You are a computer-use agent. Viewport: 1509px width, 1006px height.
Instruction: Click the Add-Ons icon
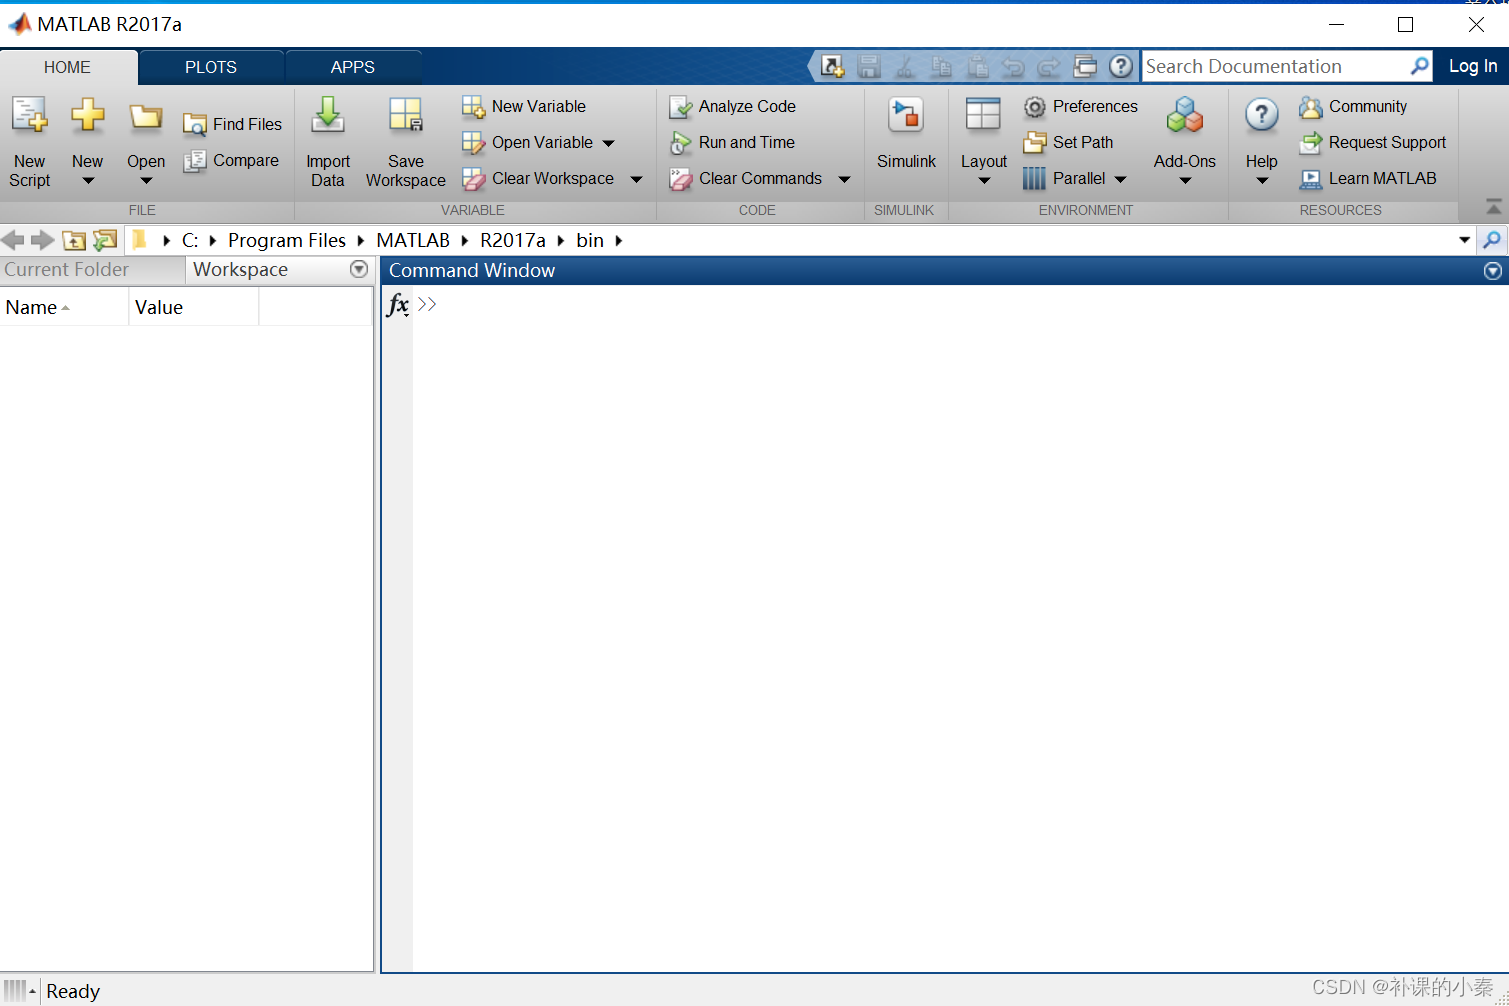click(x=1185, y=116)
